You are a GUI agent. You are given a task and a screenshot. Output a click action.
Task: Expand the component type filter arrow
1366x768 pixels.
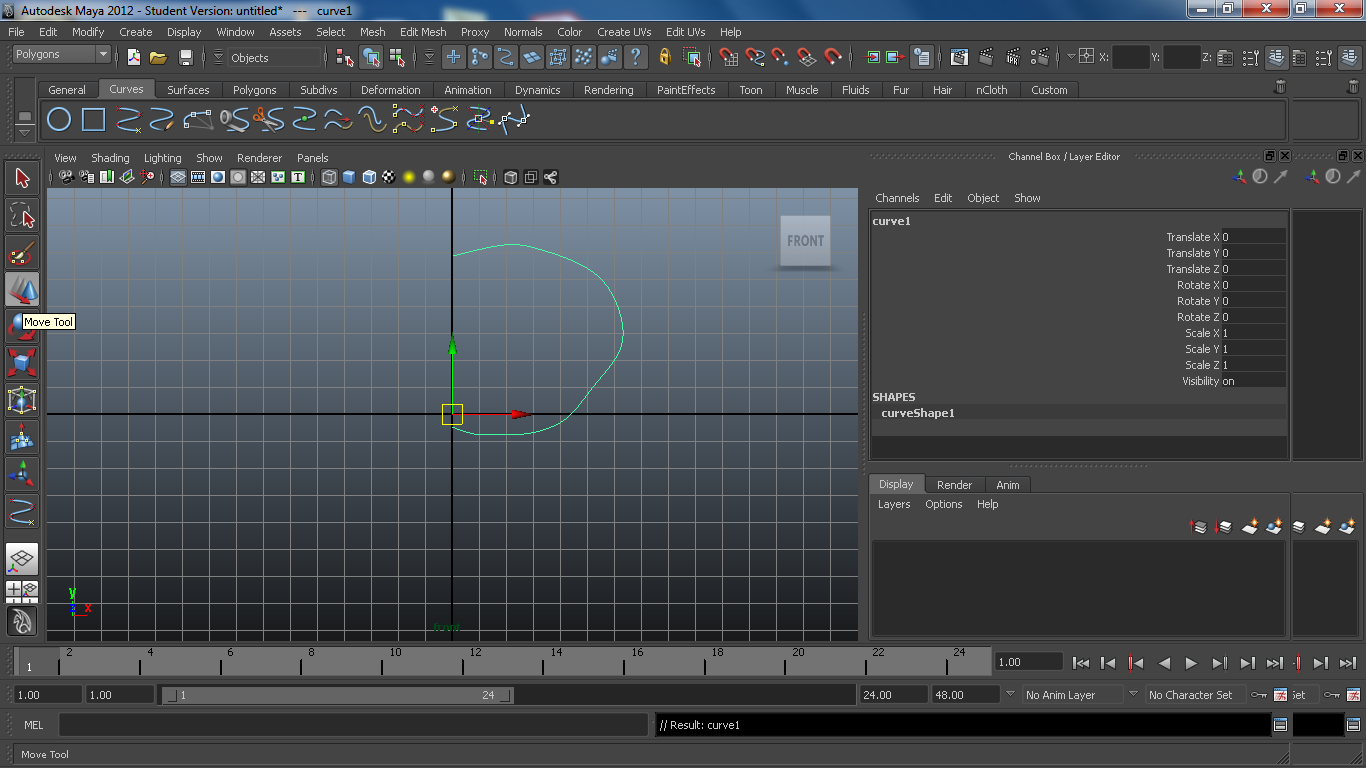(x=430, y=57)
